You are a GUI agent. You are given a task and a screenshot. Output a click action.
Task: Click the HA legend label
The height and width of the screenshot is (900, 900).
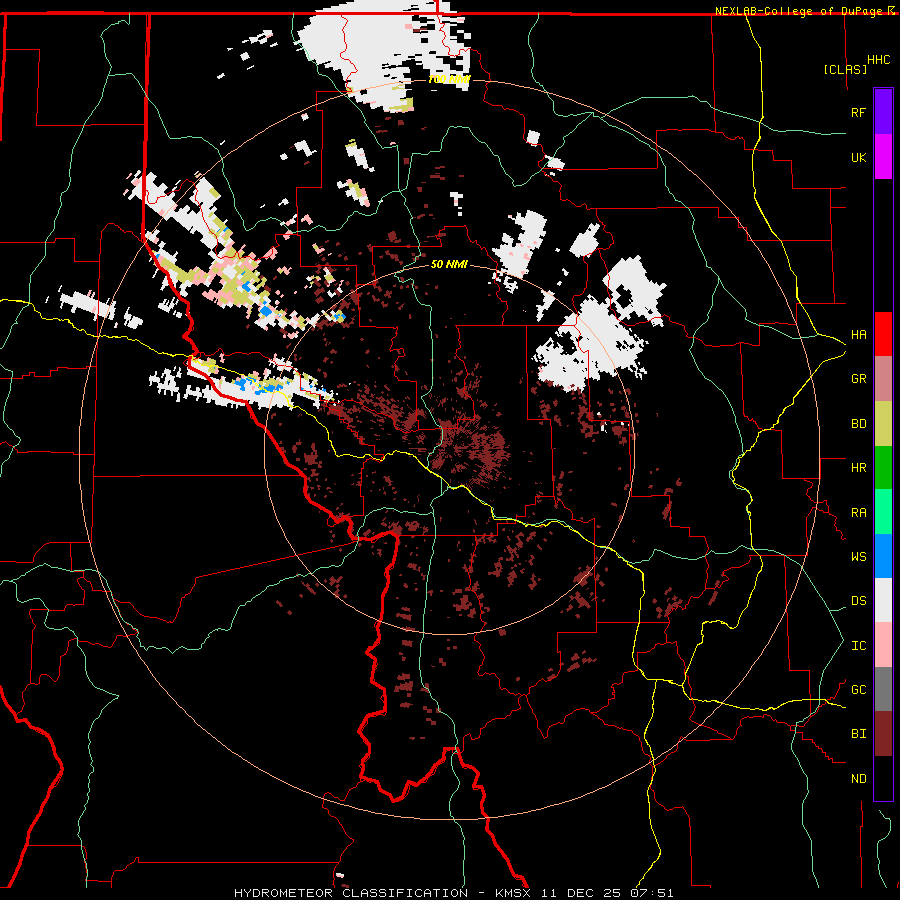pos(858,335)
